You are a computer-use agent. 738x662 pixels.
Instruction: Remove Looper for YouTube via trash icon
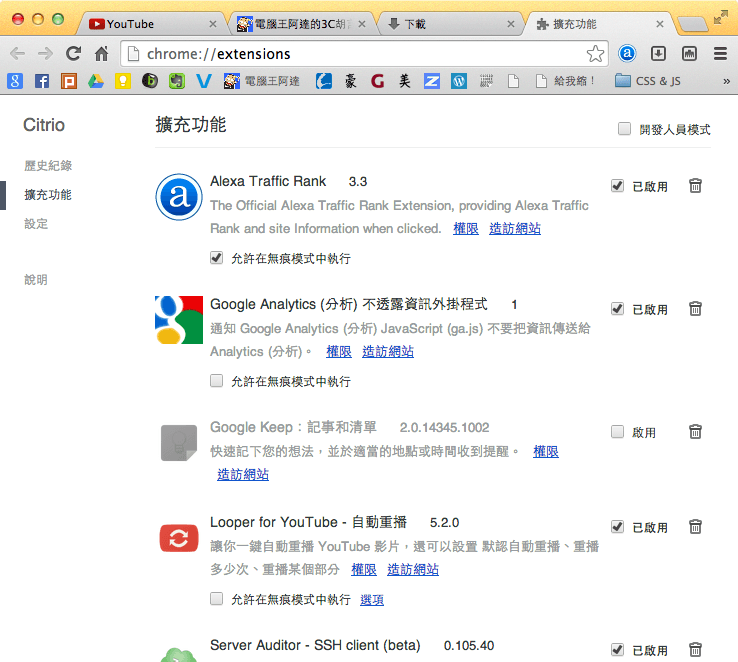click(695, 526)
